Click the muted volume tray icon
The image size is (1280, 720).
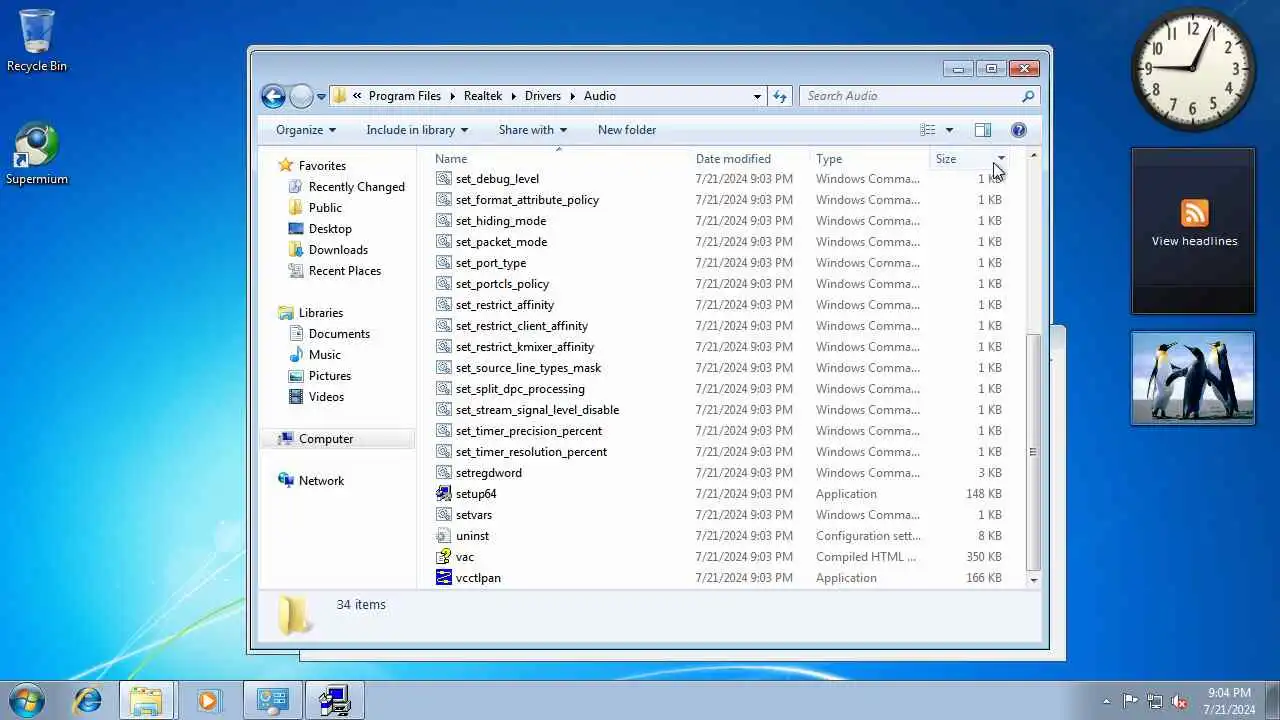click(1180, 701)
